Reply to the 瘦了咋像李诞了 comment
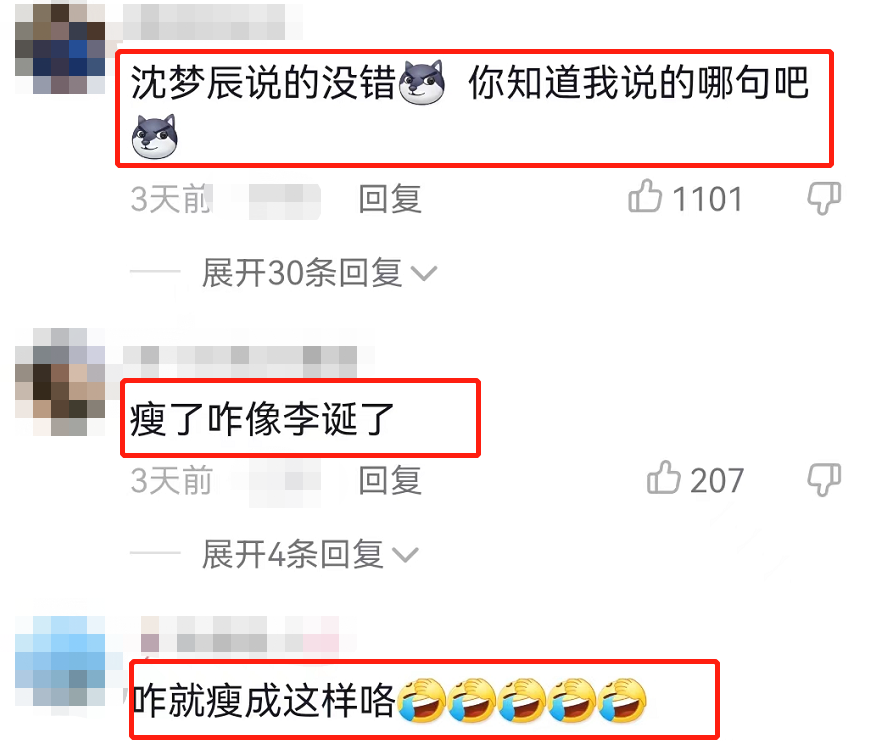 pyautogui.click(x=390, y=480)
